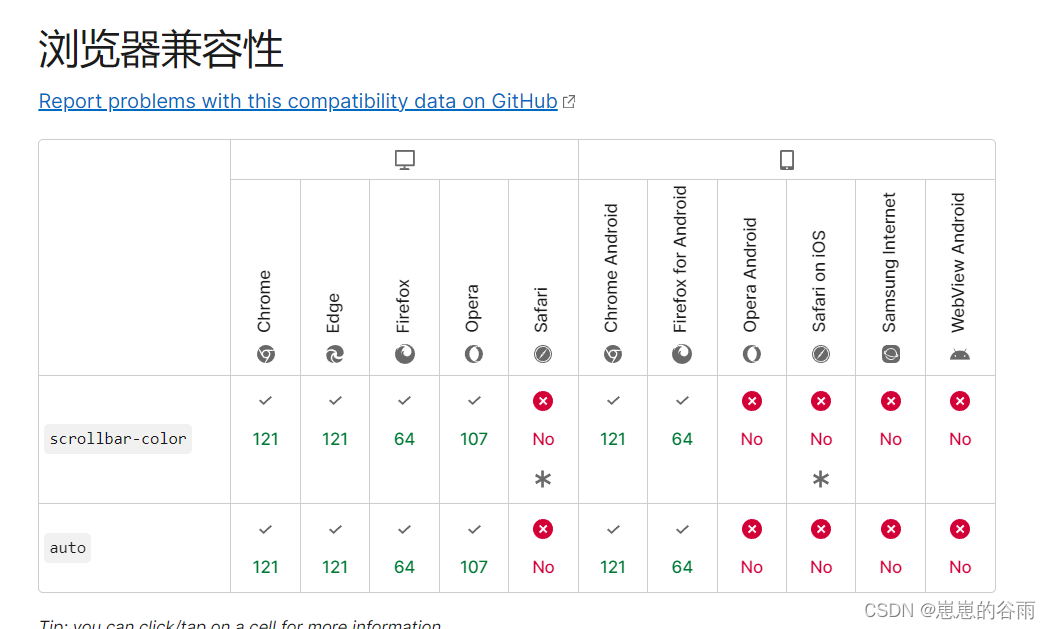Click the mobile device icon header
This screenshot has width=1051, height=629.
point(787,160)
